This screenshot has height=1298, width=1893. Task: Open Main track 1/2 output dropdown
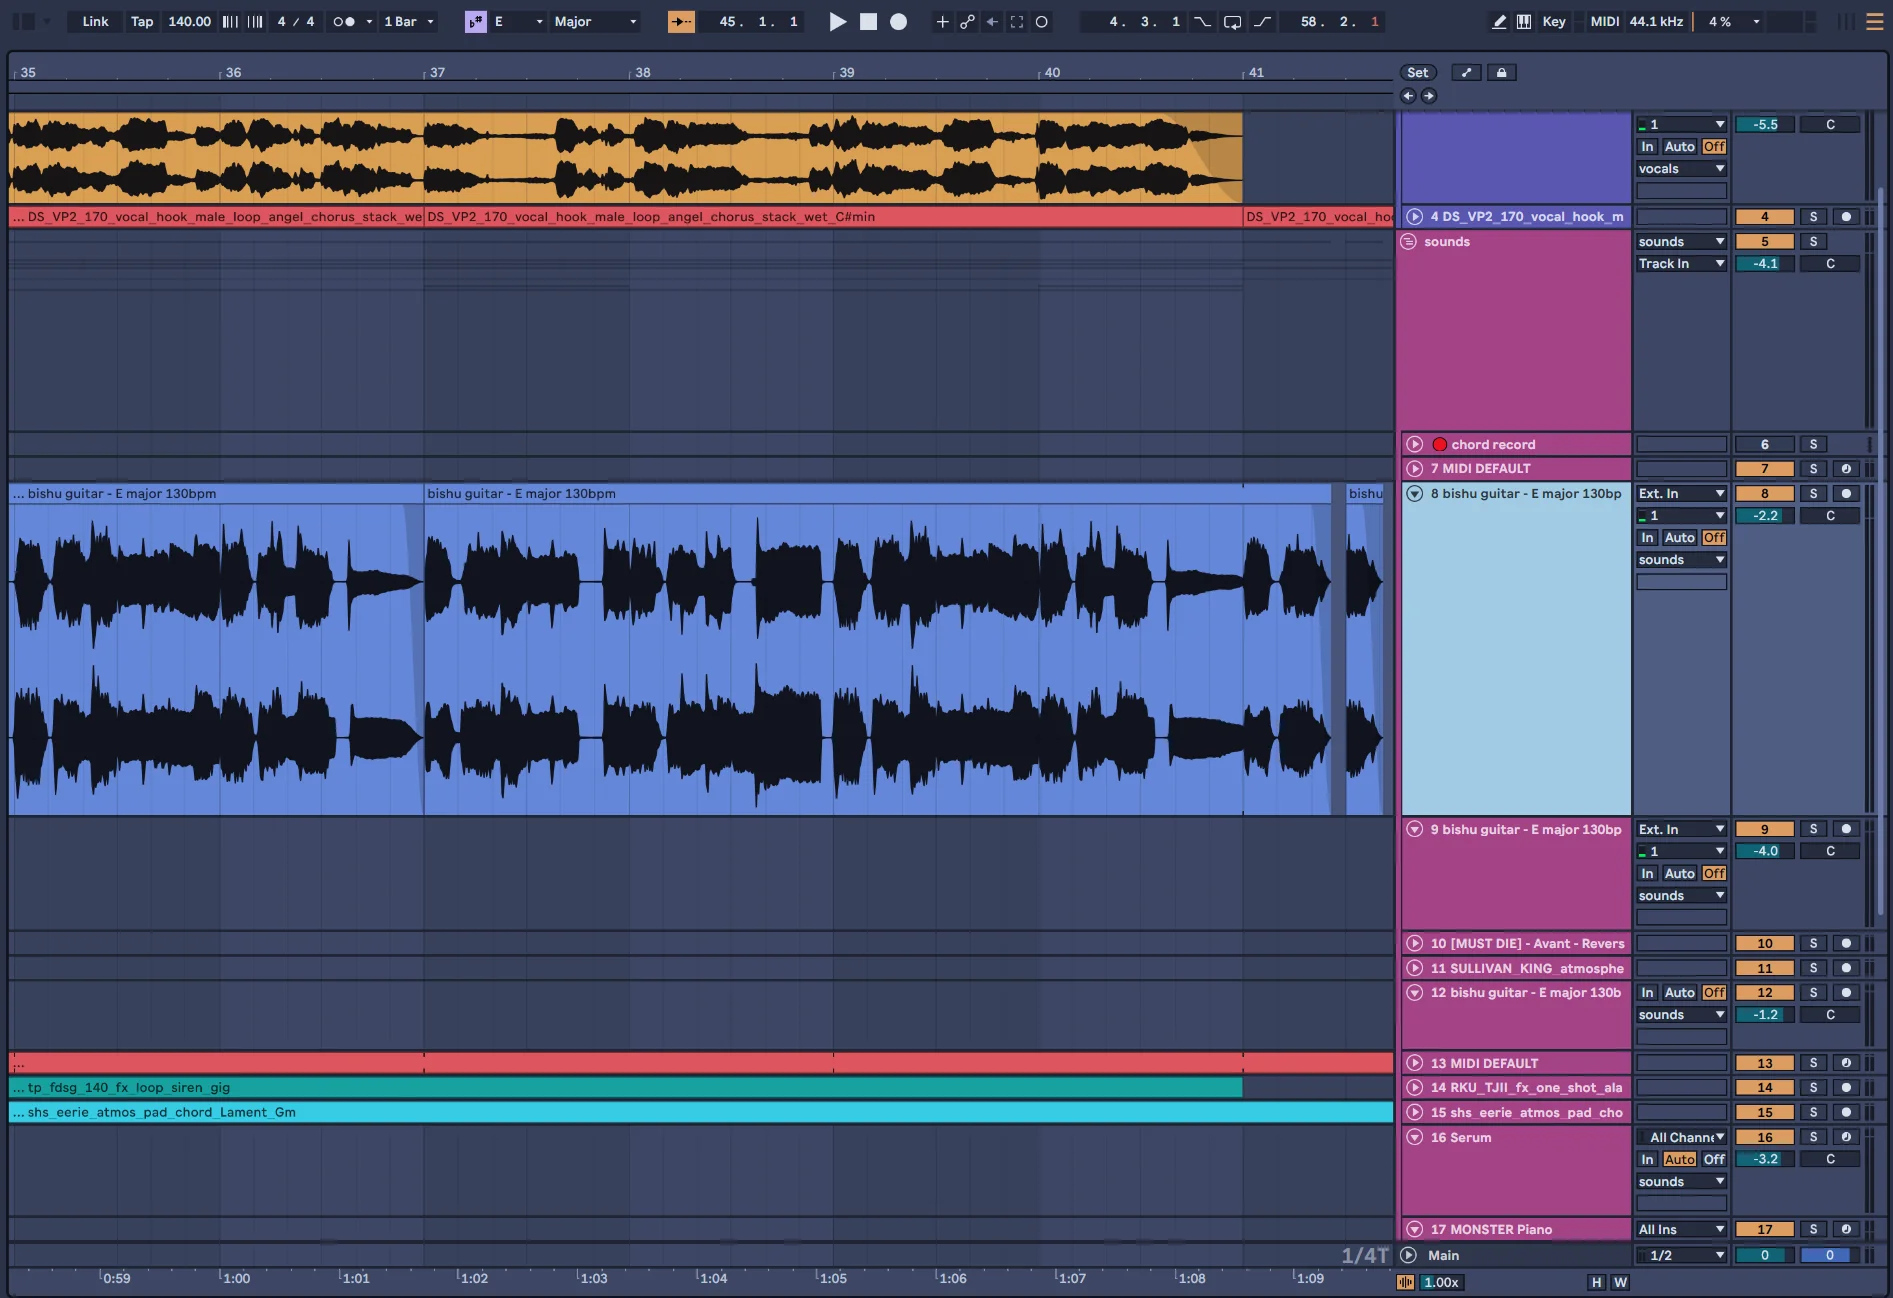tap(1681, 1255)
